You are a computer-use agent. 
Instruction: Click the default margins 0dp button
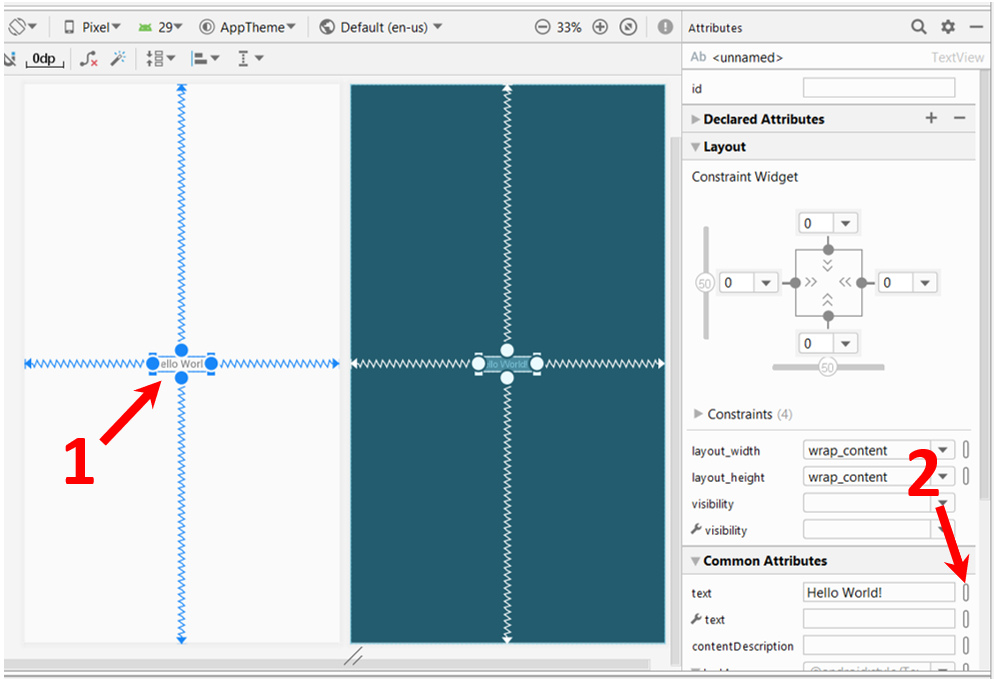[x=44, y=59]
